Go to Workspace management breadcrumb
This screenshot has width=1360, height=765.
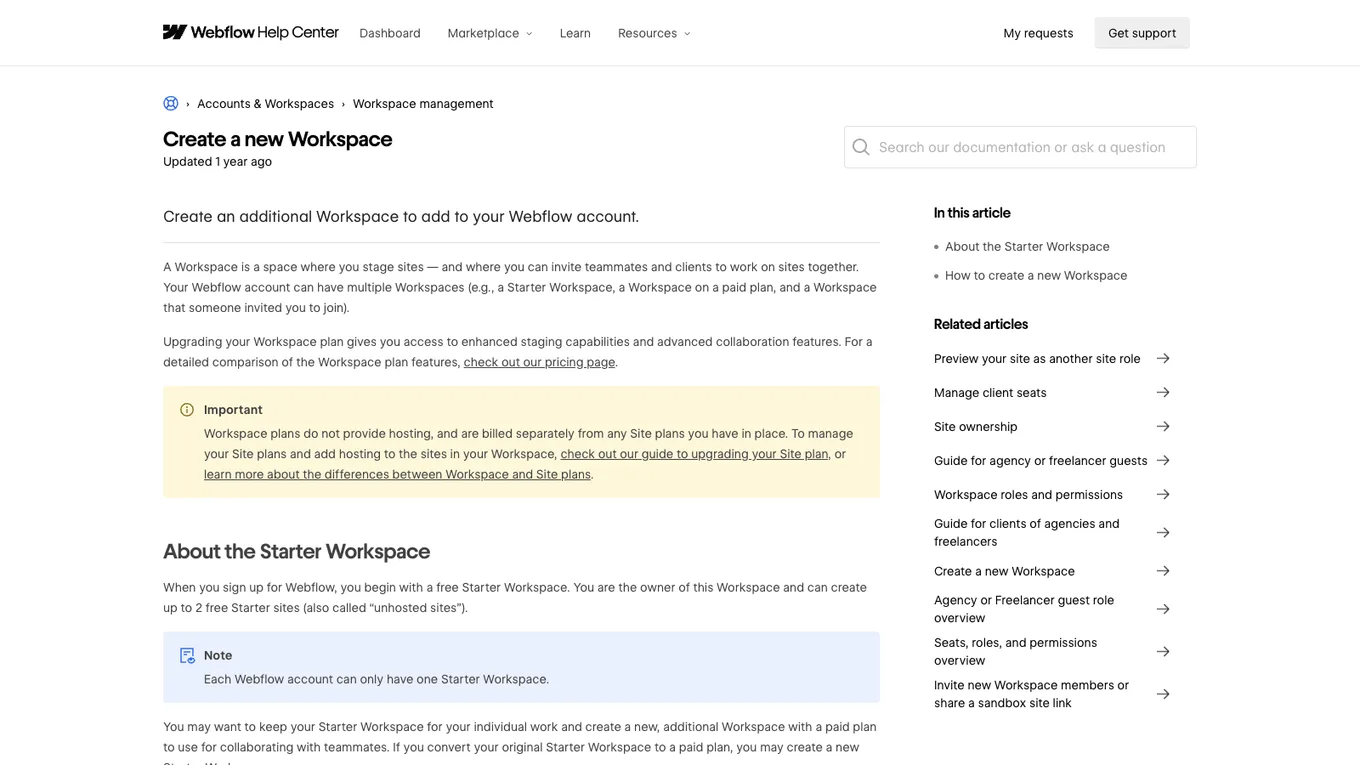(423, 104)
